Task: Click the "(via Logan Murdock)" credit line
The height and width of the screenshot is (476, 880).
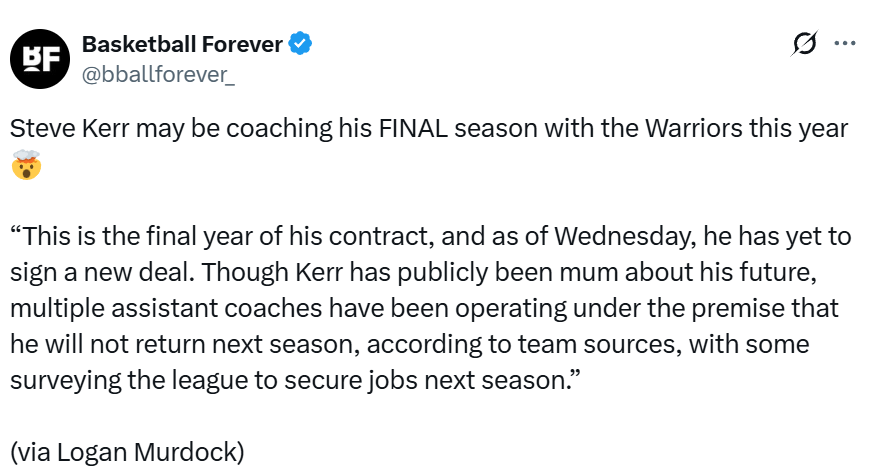Action: coord(127,451)
